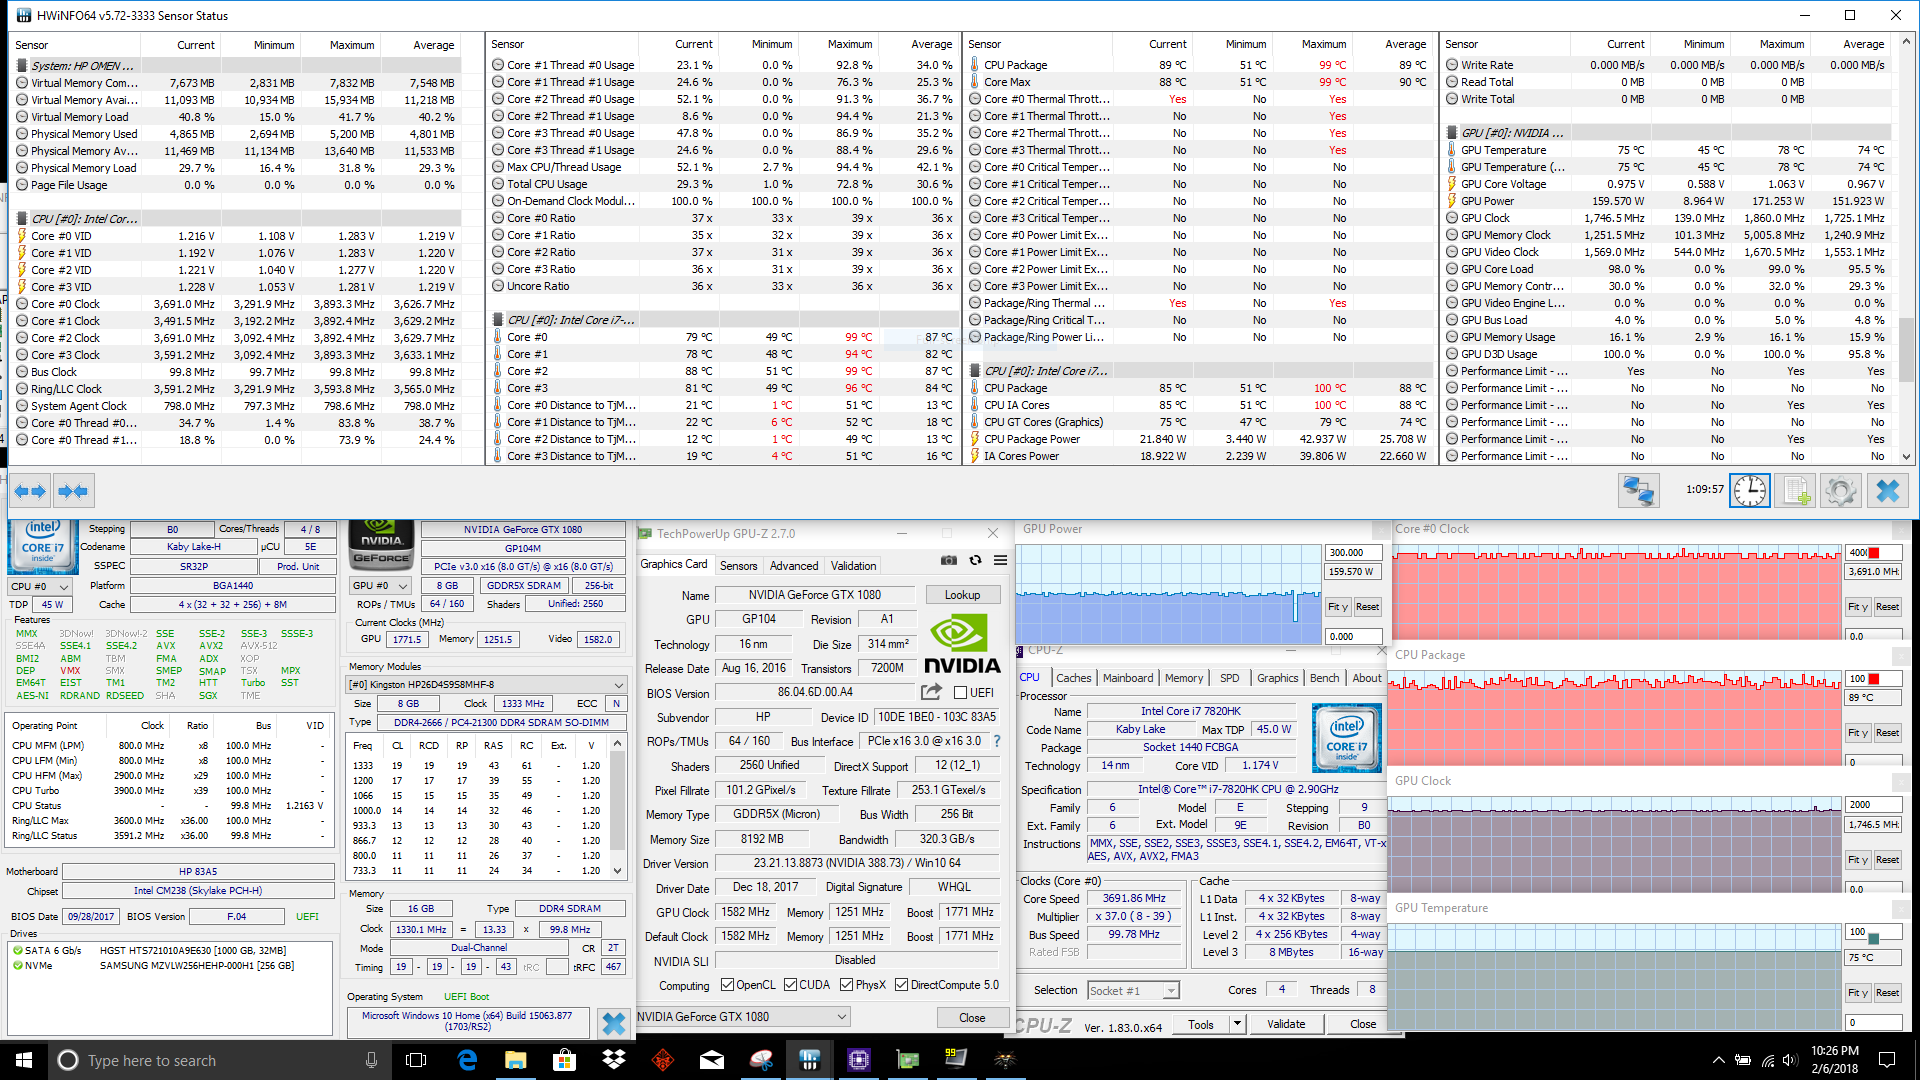Click the Lookup button in GPU-Z
The width and height of the screenshot is (1920, 1080).
[962, 595]
